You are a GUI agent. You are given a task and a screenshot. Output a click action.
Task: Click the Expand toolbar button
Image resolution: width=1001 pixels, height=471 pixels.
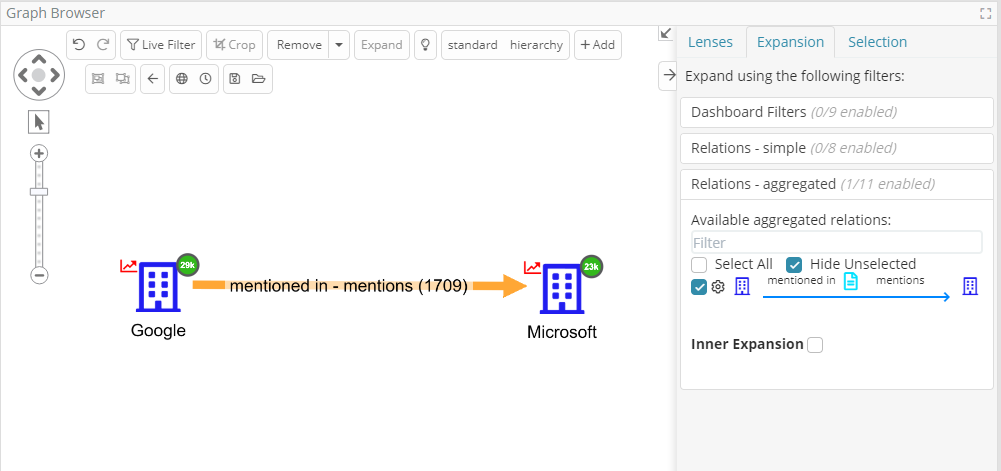(382, 45)
